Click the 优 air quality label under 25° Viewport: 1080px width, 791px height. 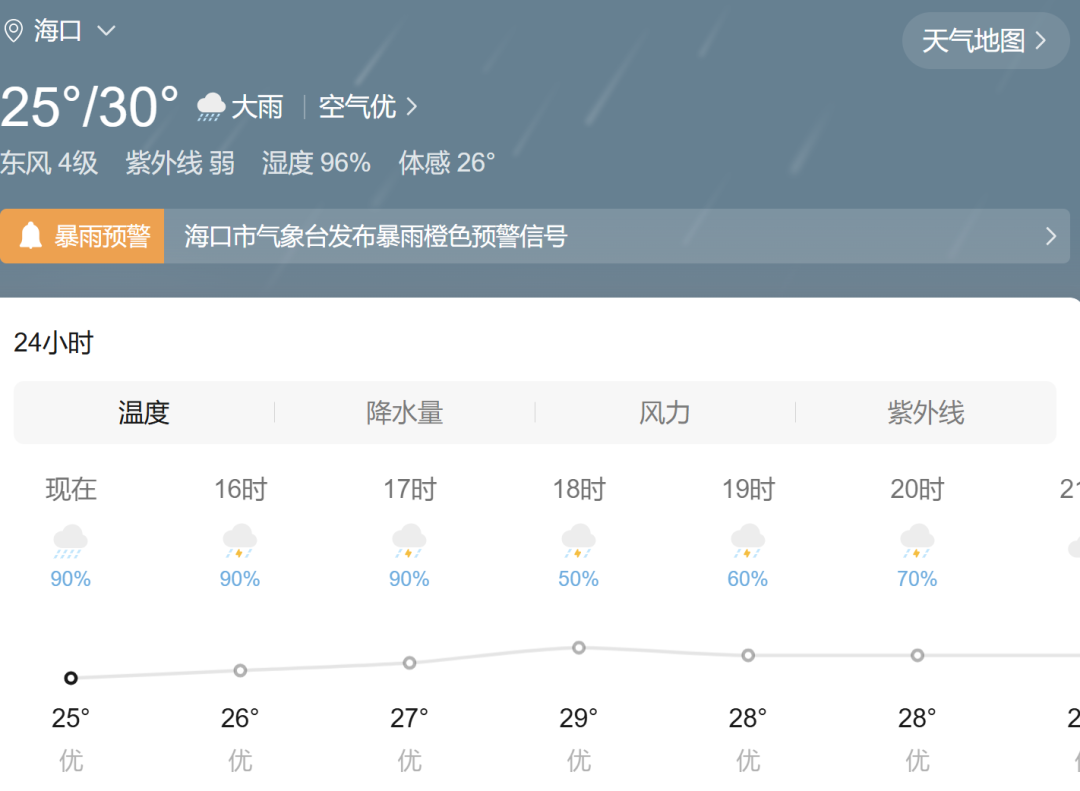[71, 761]
